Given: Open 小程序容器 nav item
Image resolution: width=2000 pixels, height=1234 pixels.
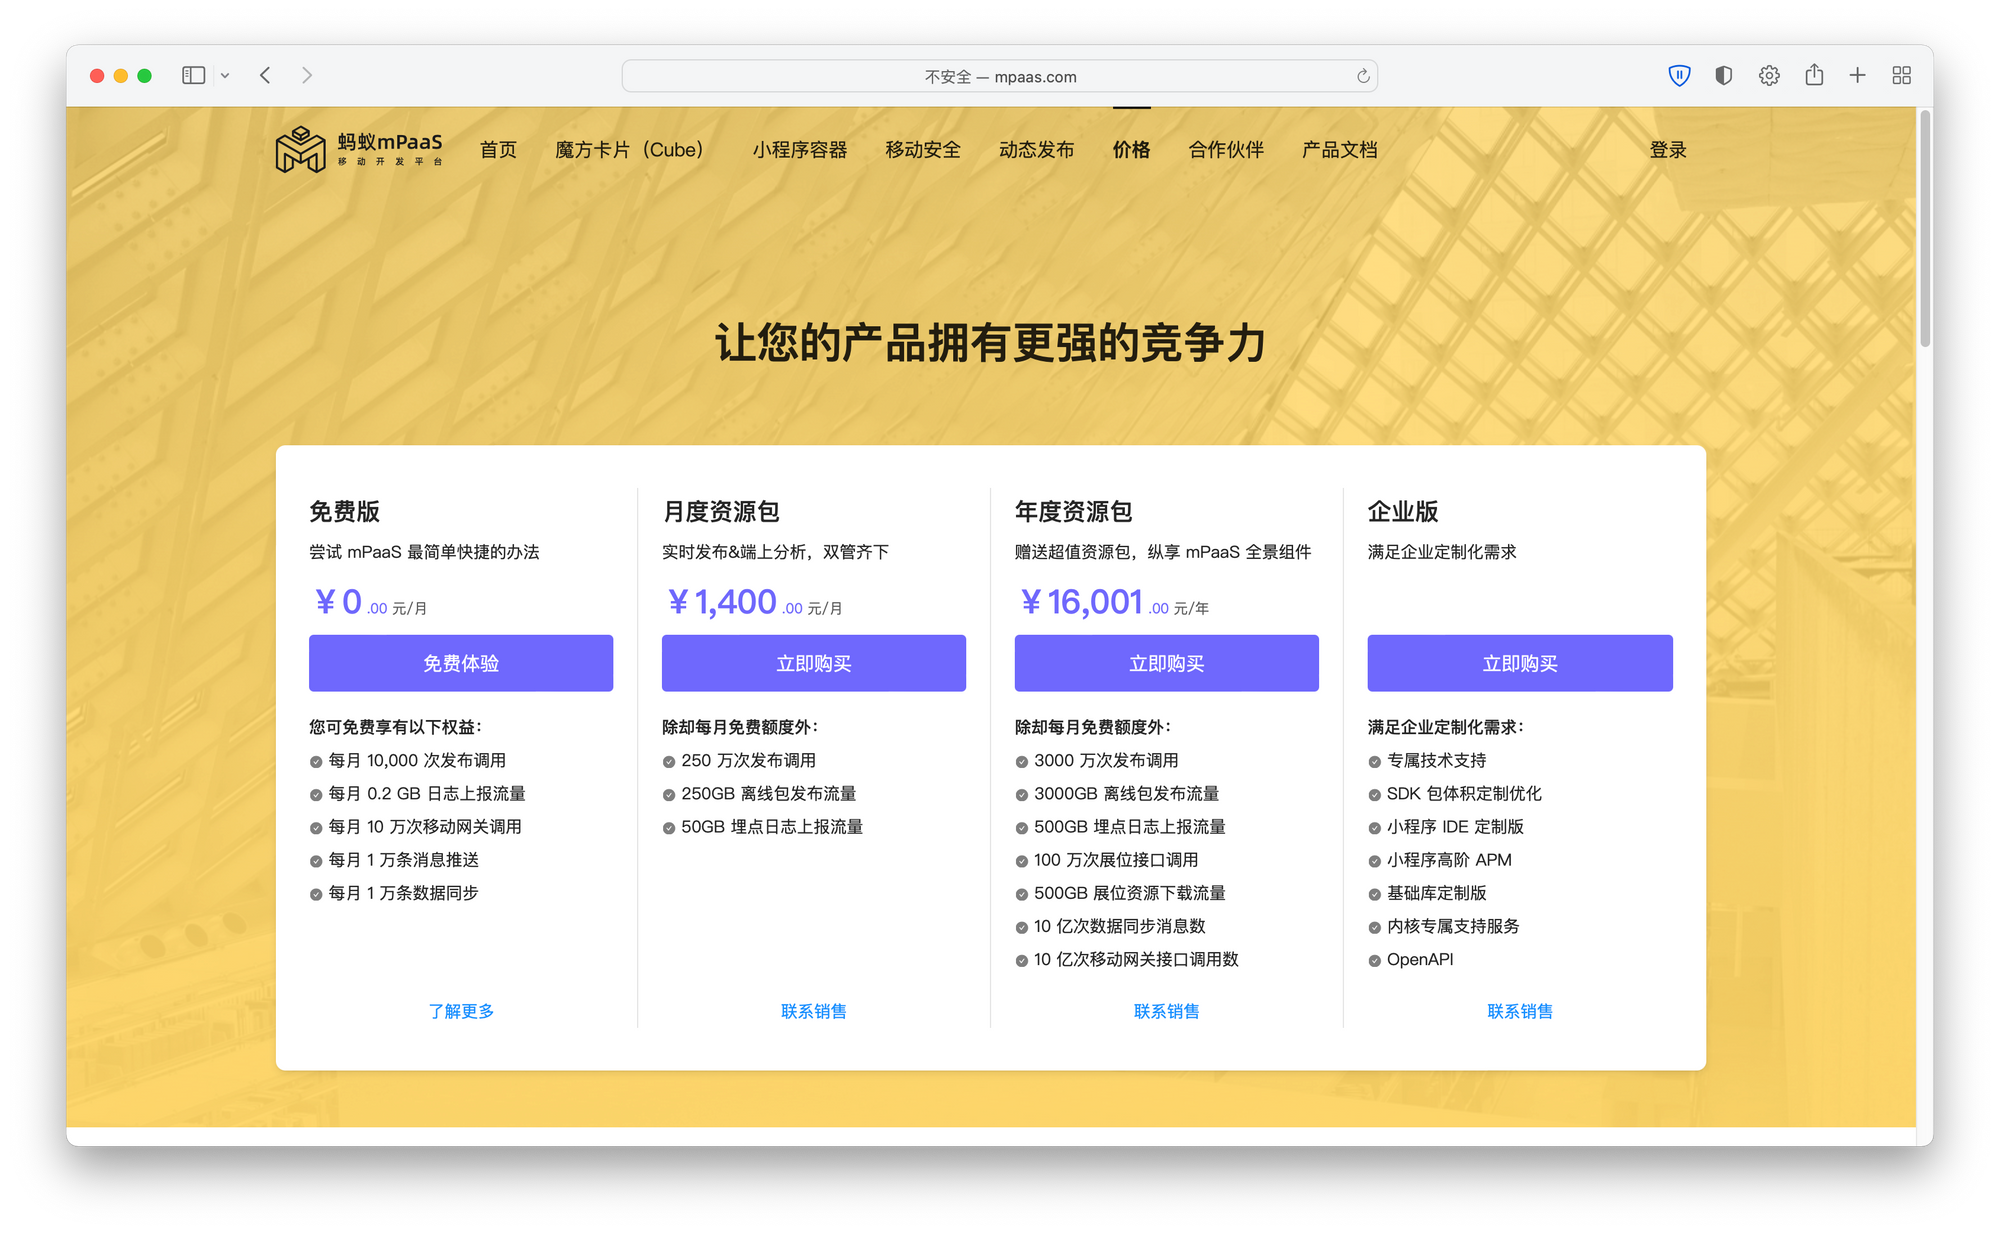Looking at the screenshot, I should (x=800, y=150).
